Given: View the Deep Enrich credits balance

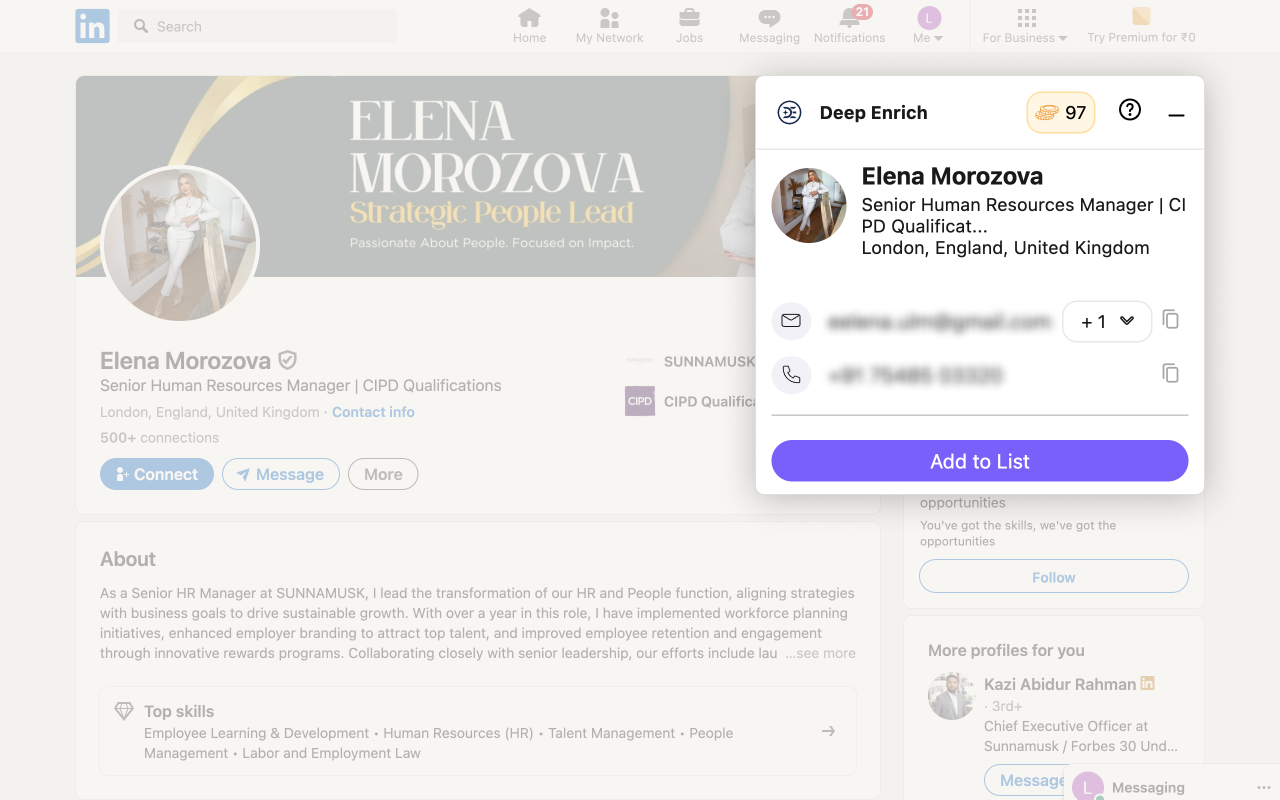Looking at the screenshot, I should coord(1061,113).
